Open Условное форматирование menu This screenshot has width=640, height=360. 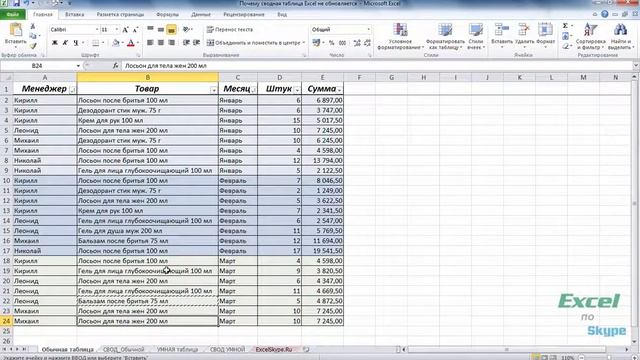tap(400, 36)
